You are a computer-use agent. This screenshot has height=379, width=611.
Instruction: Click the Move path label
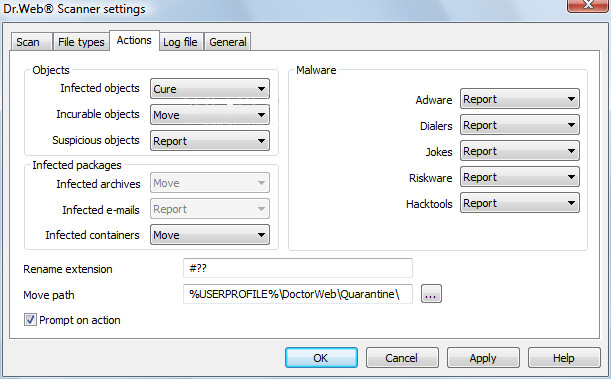49,295
